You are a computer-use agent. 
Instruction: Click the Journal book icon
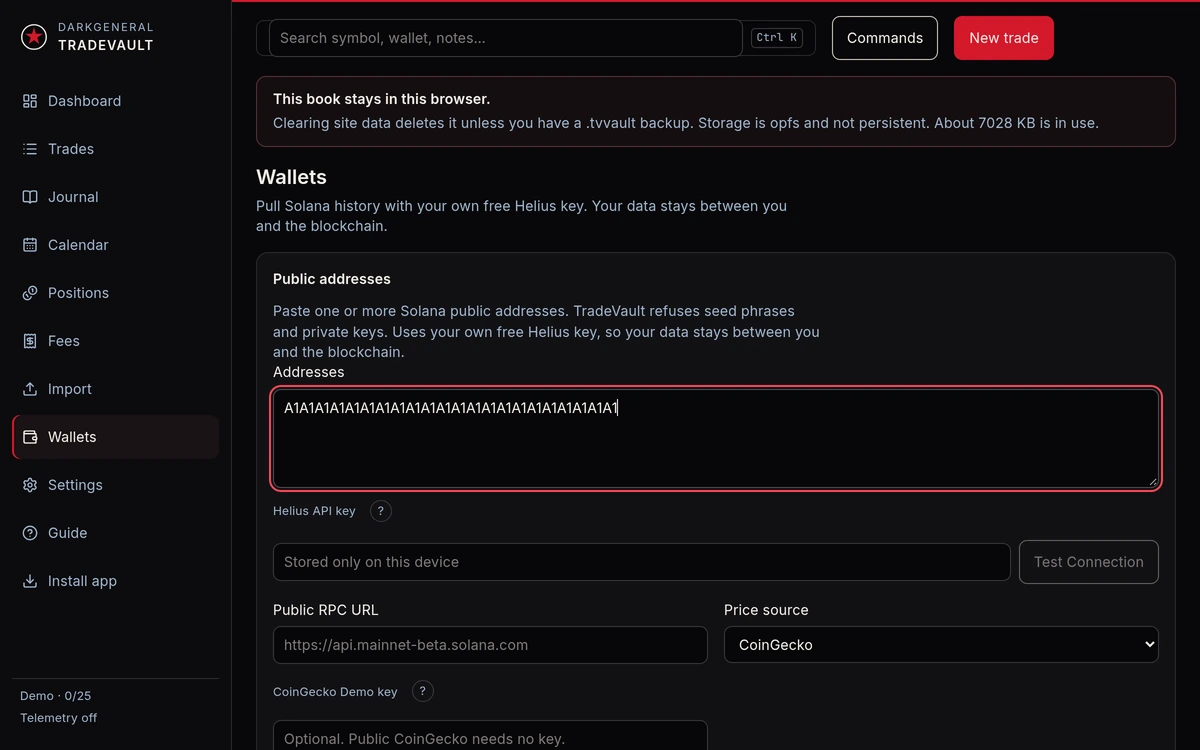(x=30, y=197)
